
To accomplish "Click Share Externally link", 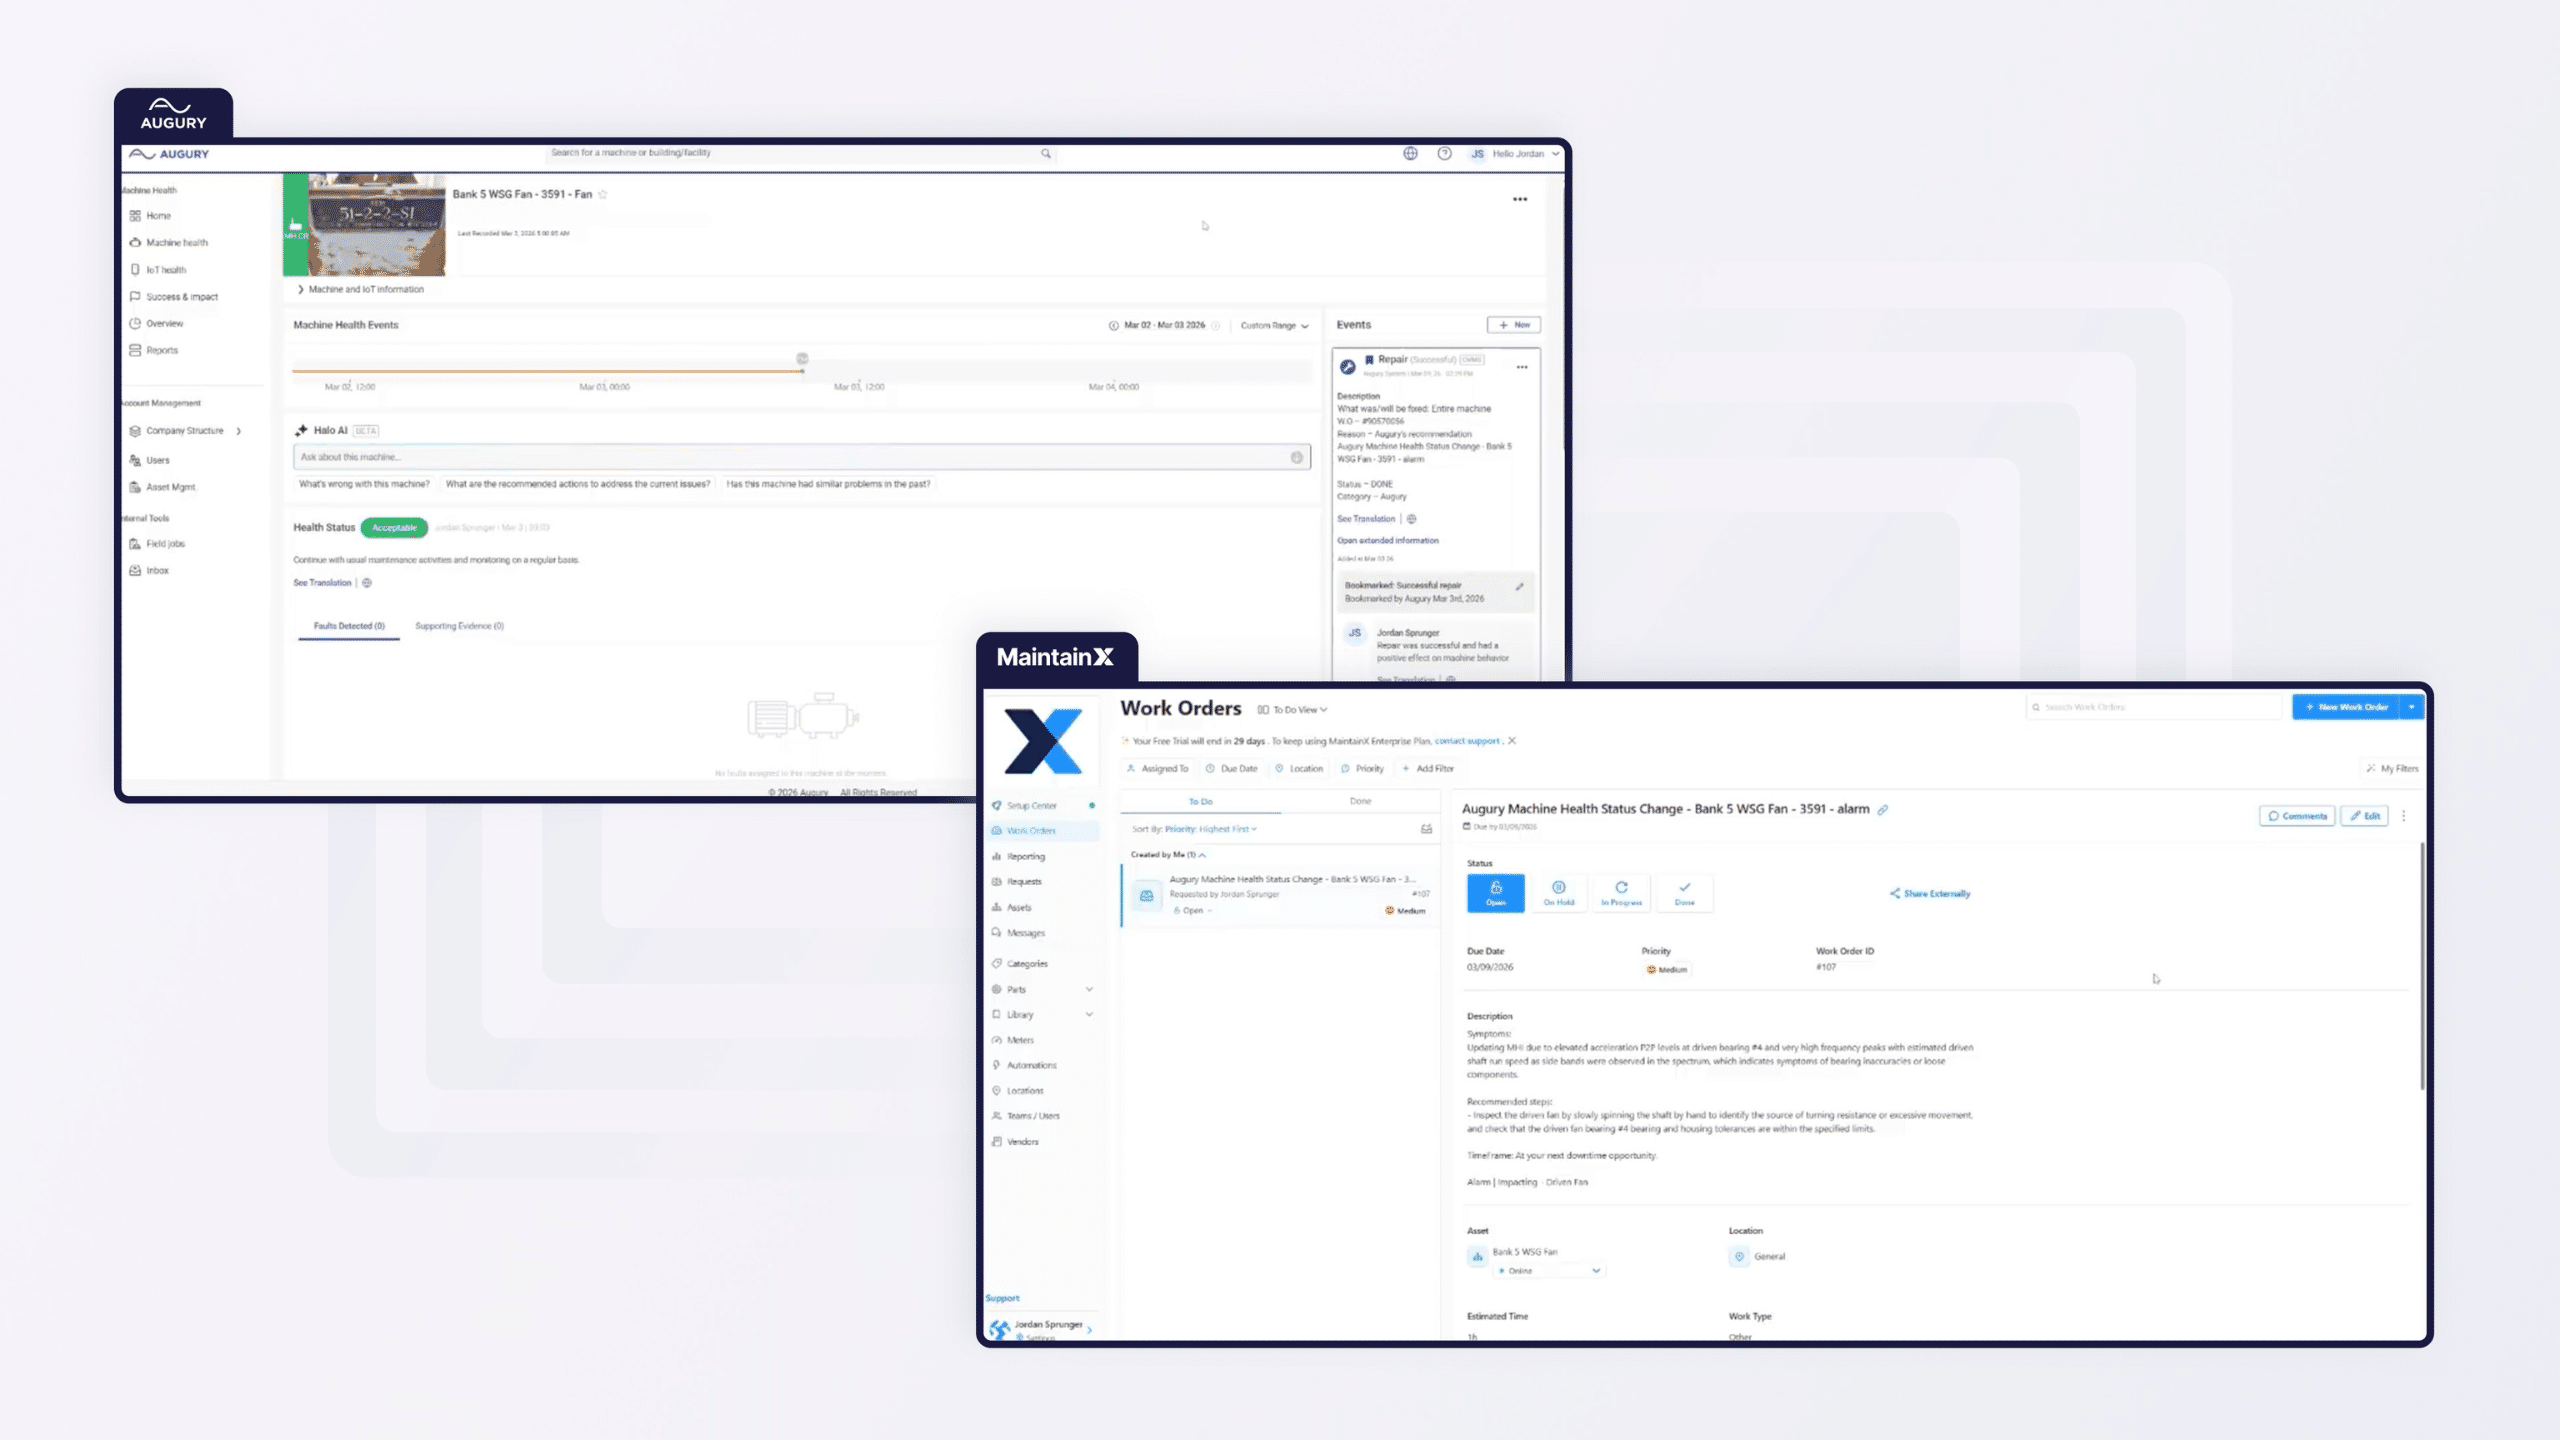I will (1930, 894).
